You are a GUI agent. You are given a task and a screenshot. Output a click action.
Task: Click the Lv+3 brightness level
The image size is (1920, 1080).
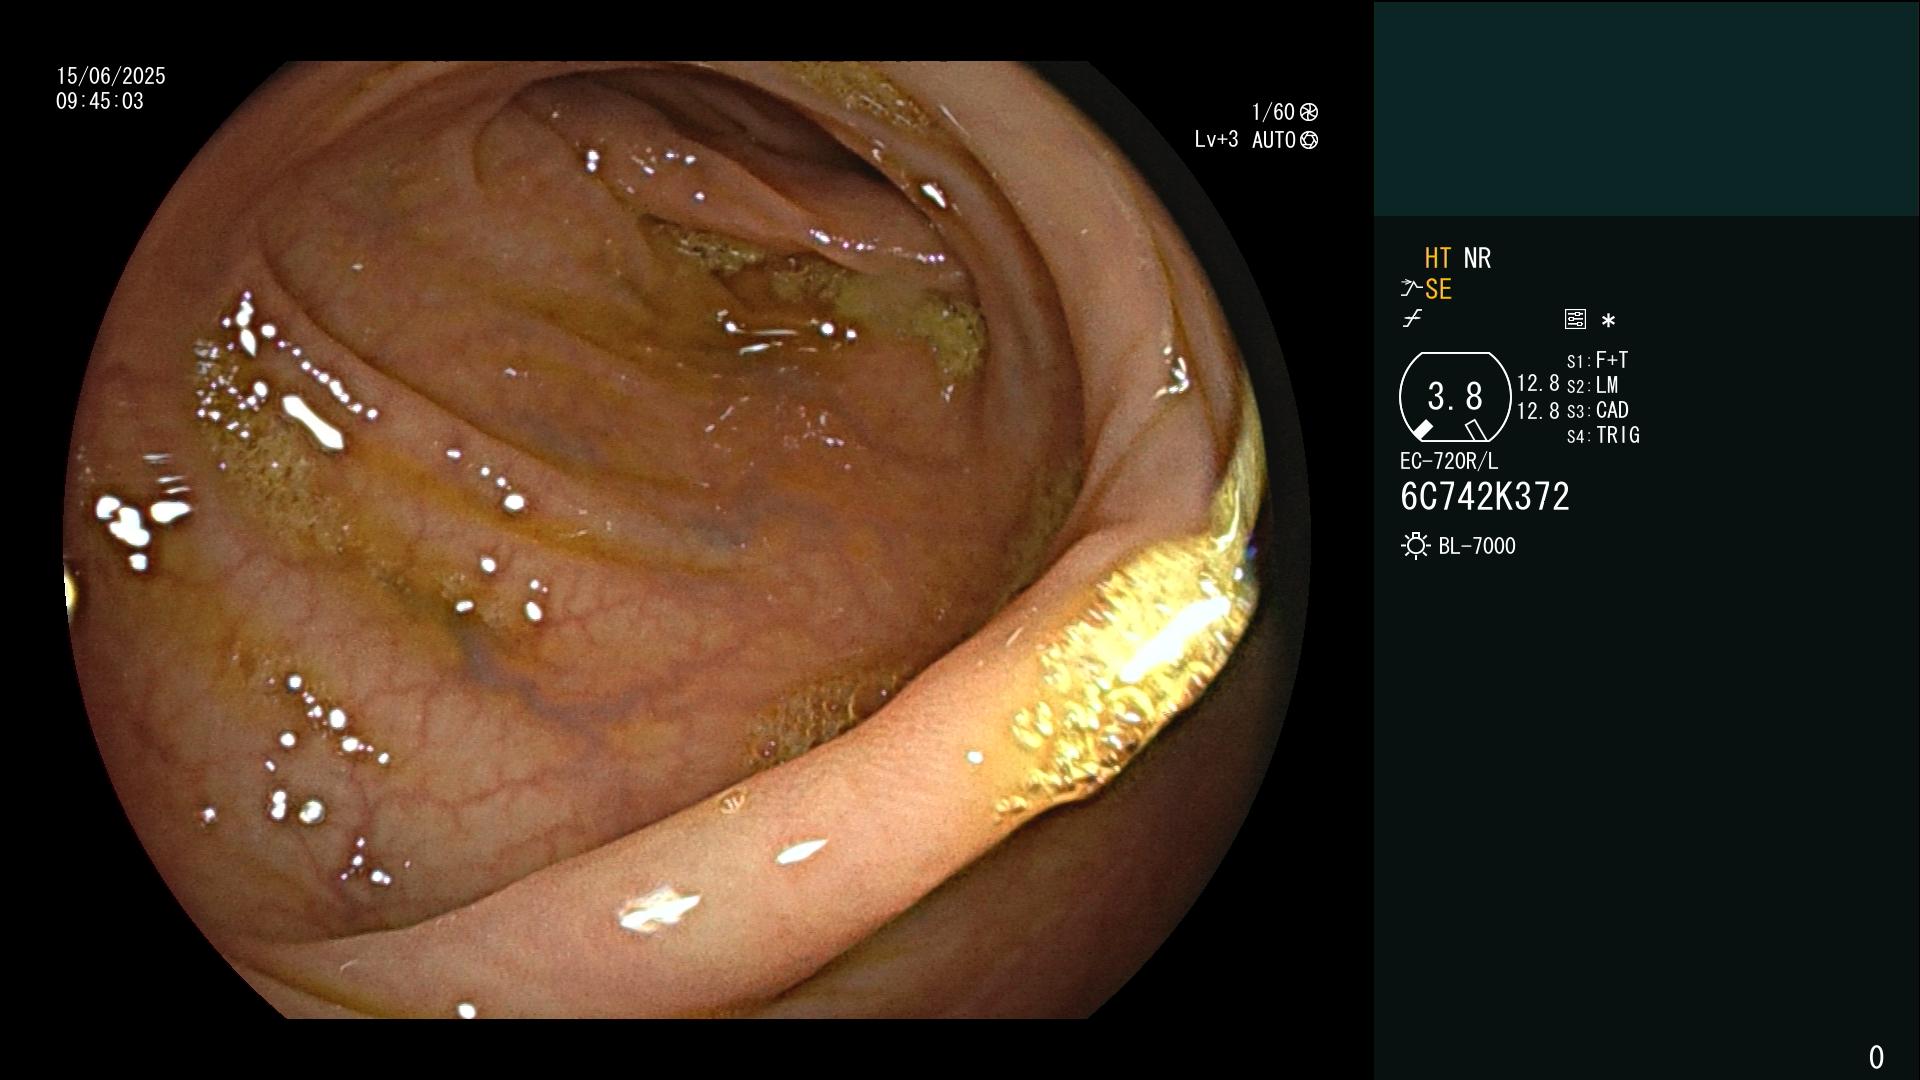(1216, 140)
